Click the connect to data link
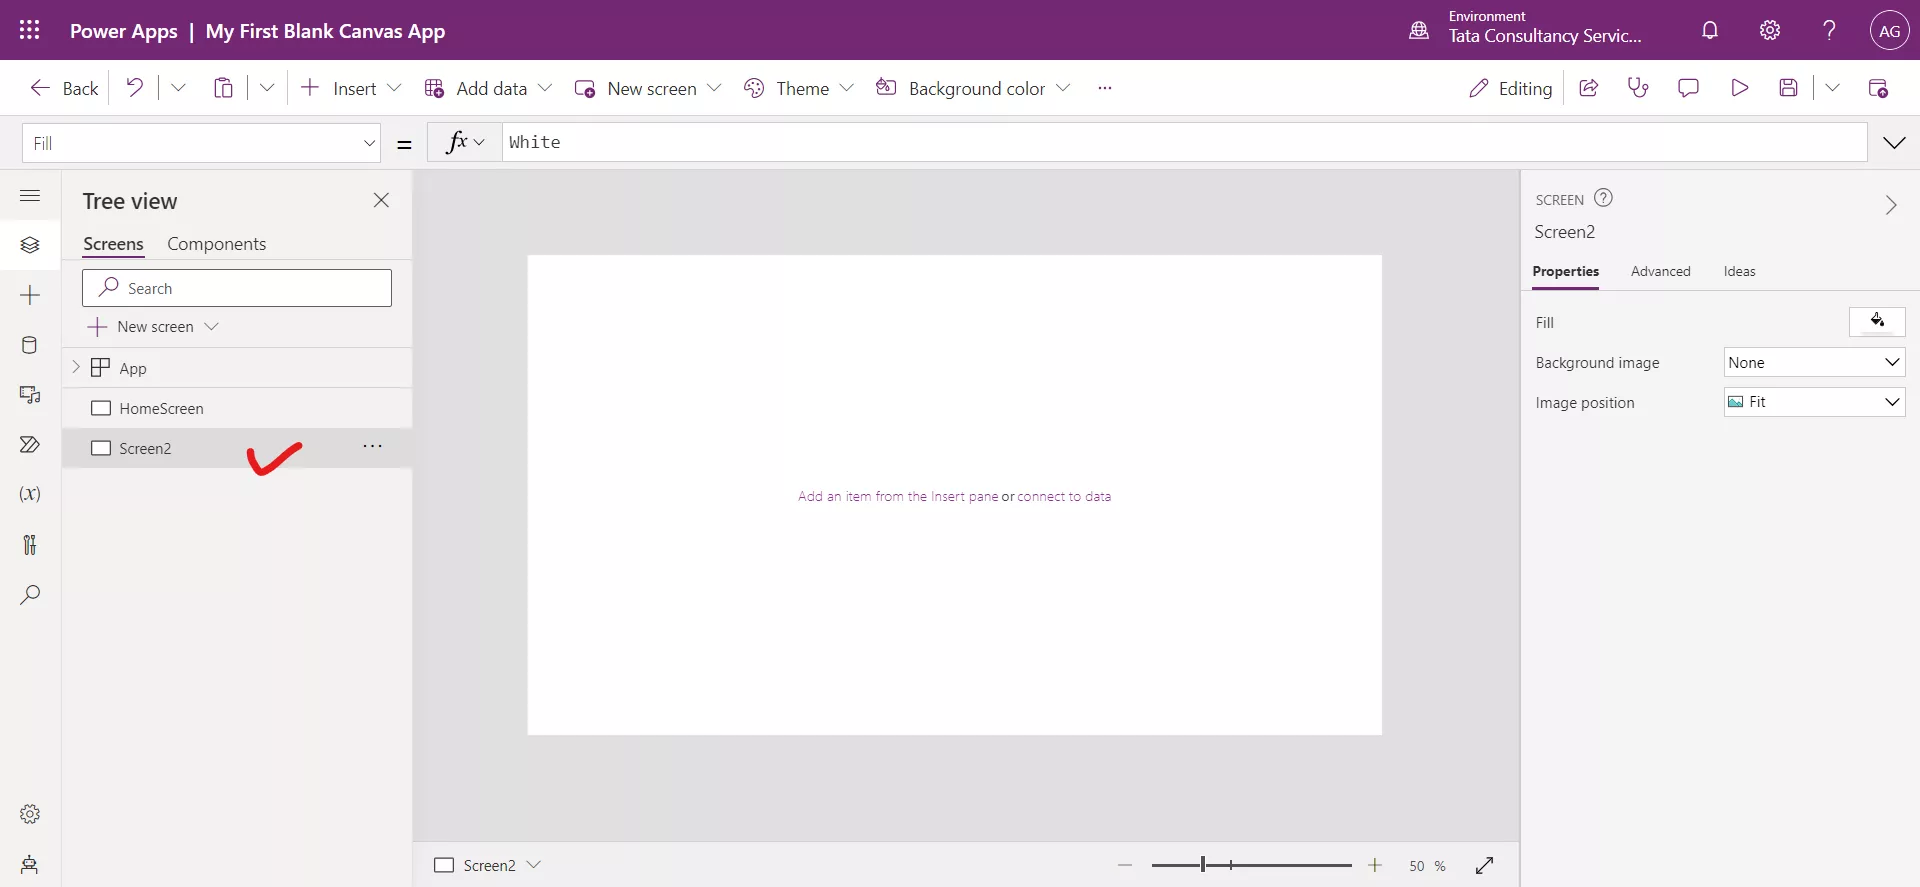 click(1064, 496)
